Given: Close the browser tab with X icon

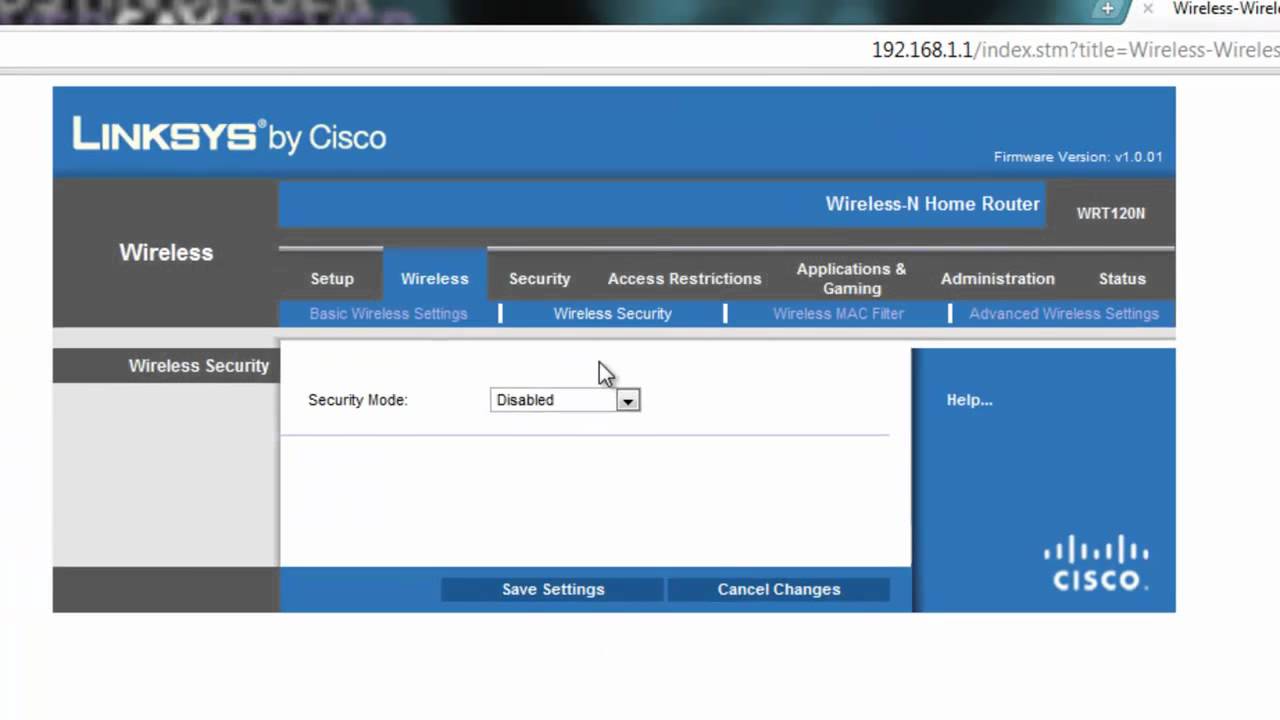Looking at the screenshot, I should click(x=1148, y=9).
